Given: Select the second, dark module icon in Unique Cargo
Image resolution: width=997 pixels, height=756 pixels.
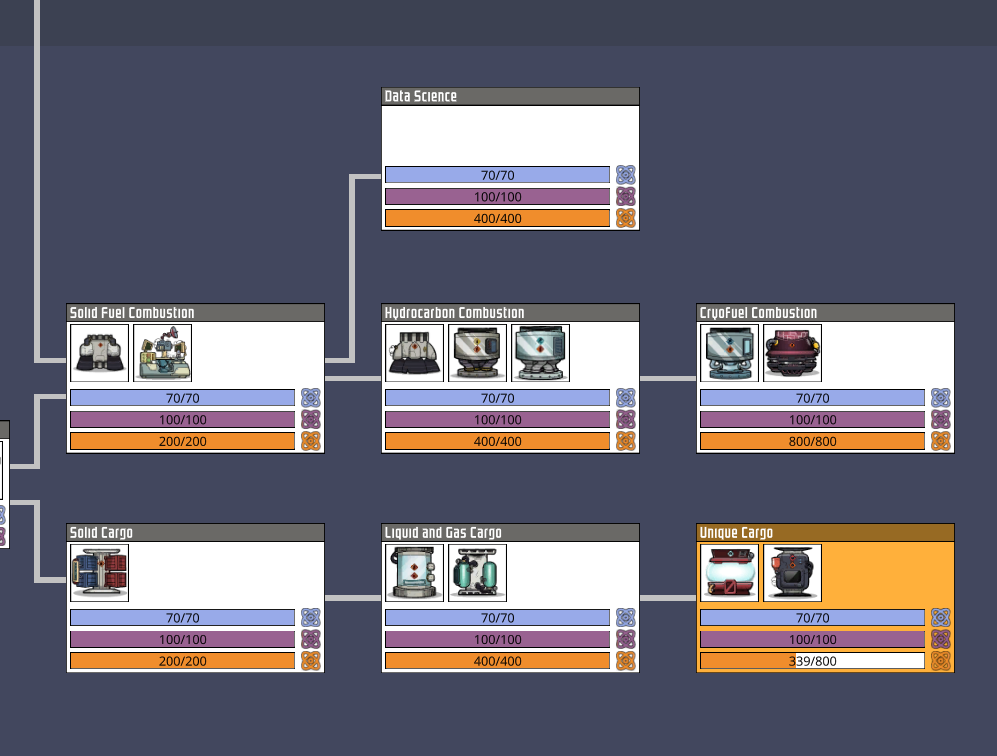Looking at the screenshot, I should [x=793, y=573].
